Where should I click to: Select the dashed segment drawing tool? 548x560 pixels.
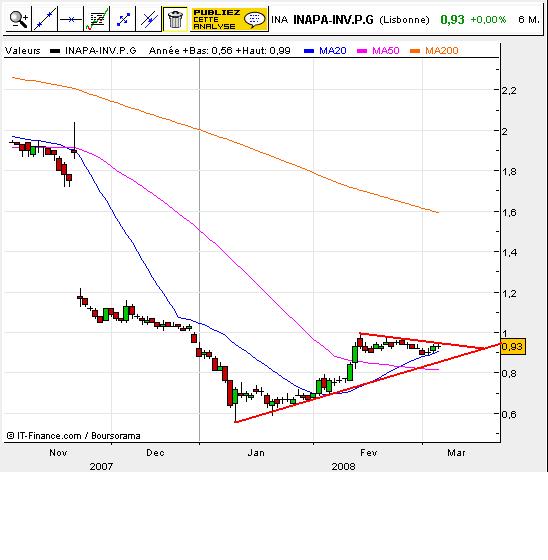(123, 19)
